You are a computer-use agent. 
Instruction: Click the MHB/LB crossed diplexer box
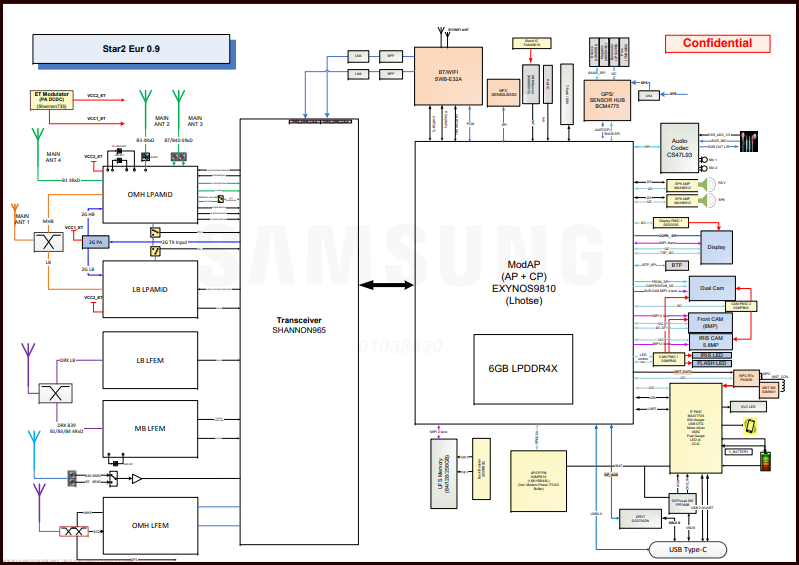coord(49,242)
